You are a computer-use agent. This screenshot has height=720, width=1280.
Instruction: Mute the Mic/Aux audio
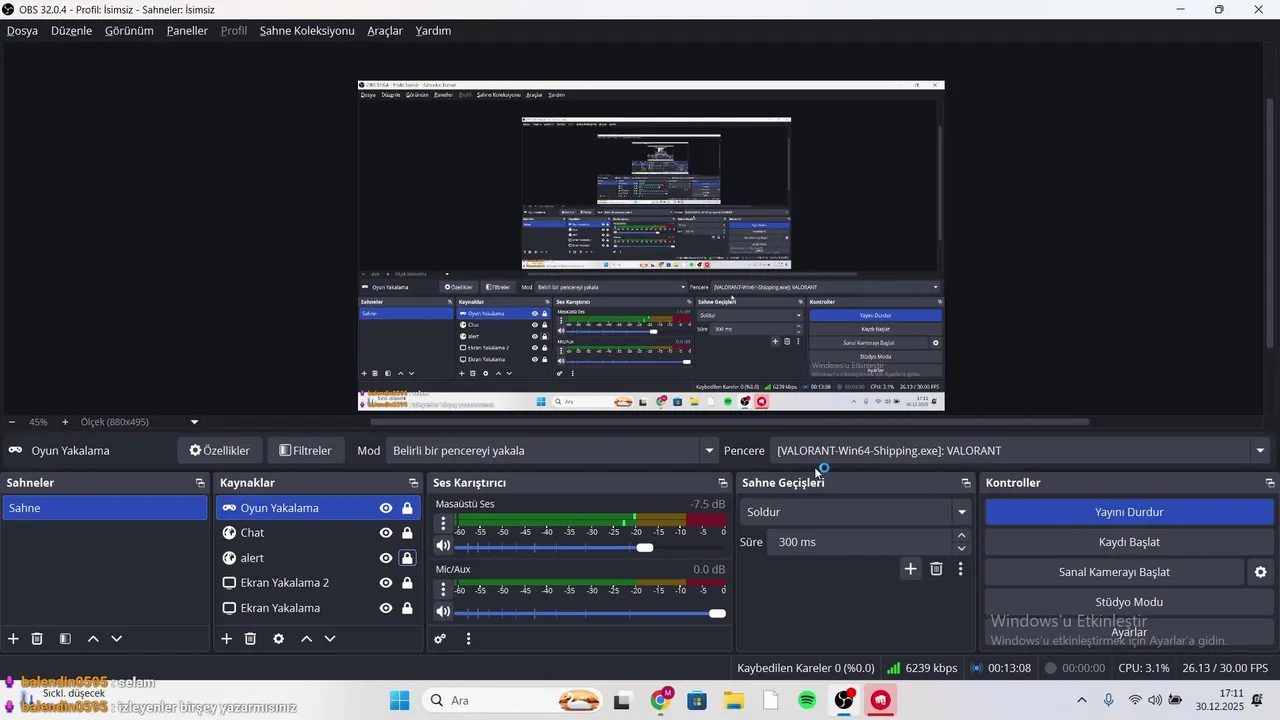(x=443, y=612)
